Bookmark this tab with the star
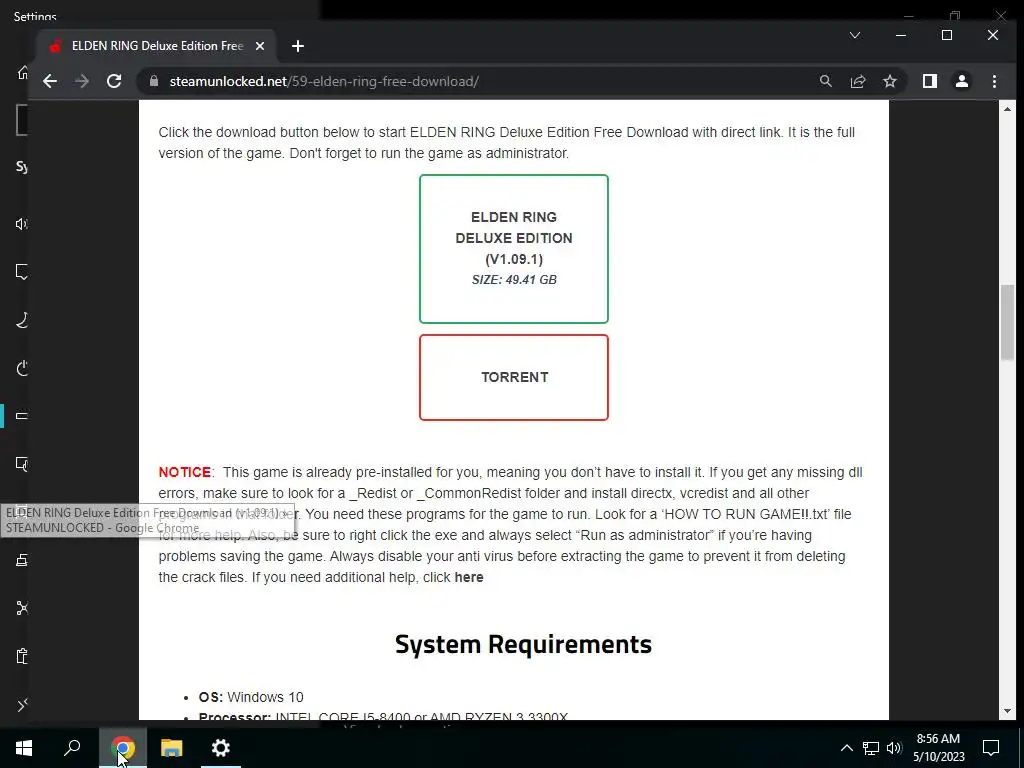Viewport: 1024px width, 768px height. 889,81
